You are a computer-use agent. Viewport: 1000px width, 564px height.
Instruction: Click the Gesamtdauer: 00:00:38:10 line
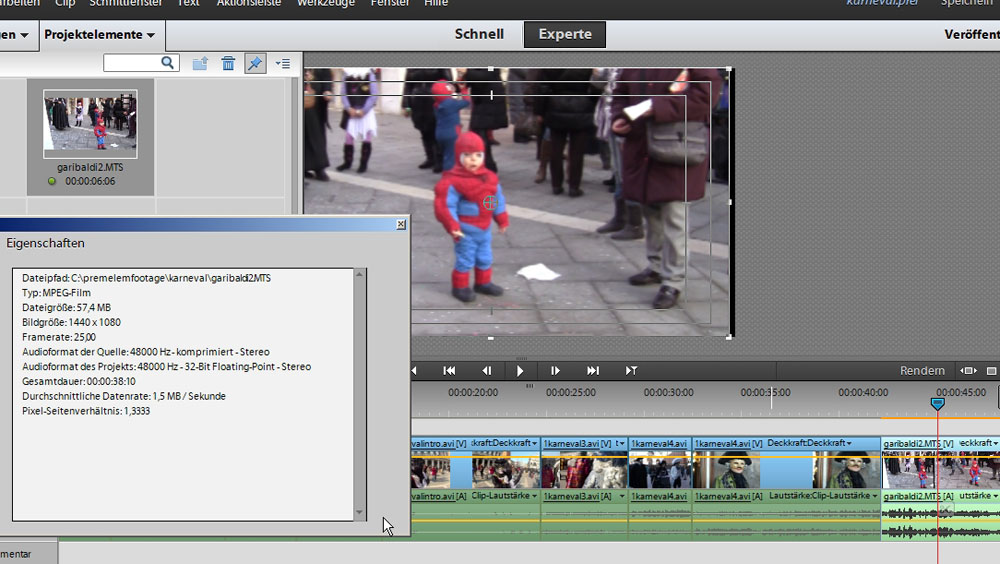(x=78, y=382)
